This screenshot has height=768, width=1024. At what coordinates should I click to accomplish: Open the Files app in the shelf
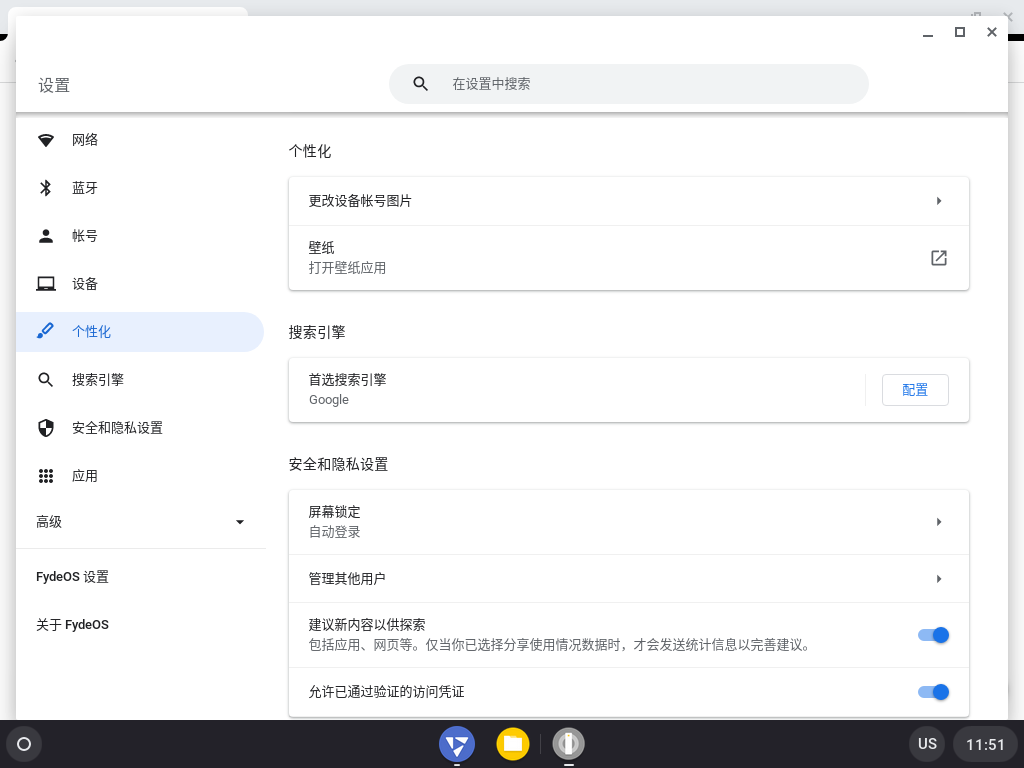513,743
